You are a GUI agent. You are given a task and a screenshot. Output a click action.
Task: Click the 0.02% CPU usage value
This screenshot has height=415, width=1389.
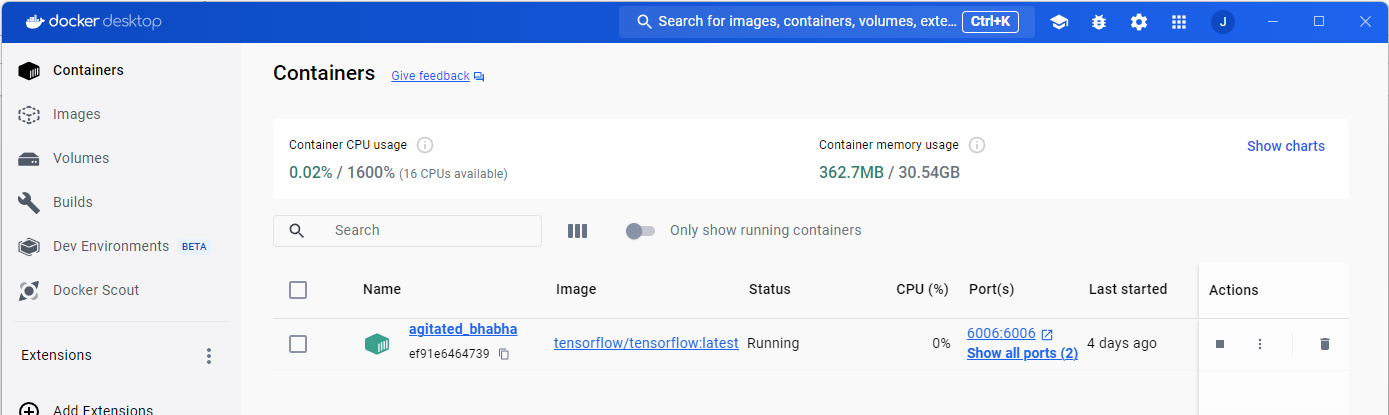(x=311, y=173)
